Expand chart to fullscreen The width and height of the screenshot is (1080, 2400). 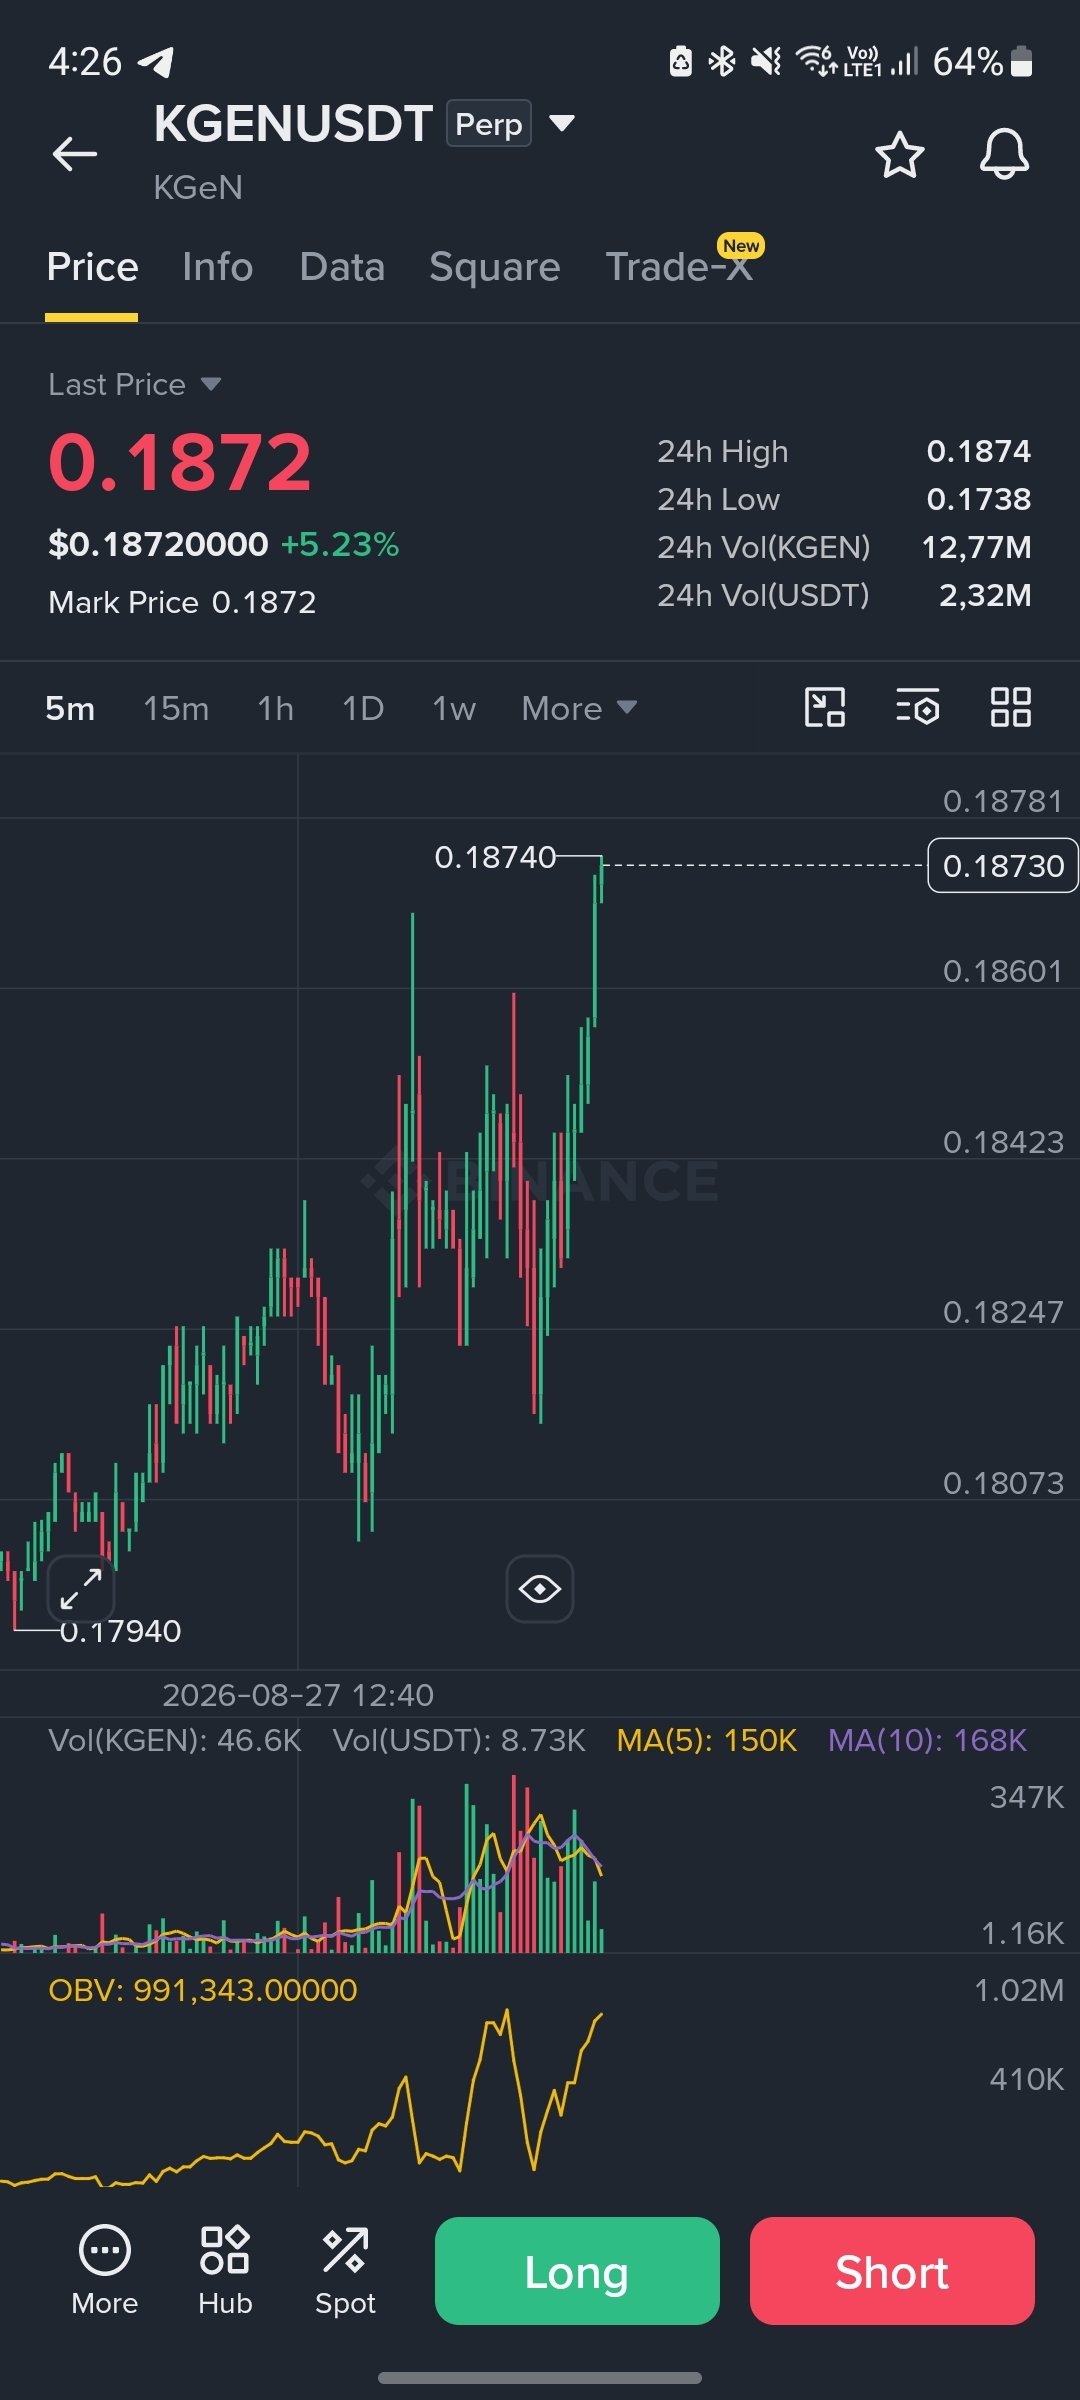click(81, 1589)
